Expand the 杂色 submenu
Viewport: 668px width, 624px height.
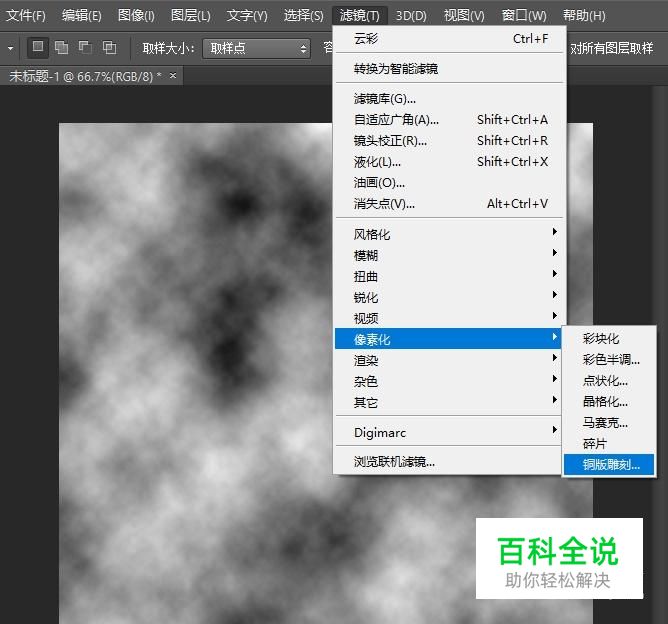pos(449,381)
